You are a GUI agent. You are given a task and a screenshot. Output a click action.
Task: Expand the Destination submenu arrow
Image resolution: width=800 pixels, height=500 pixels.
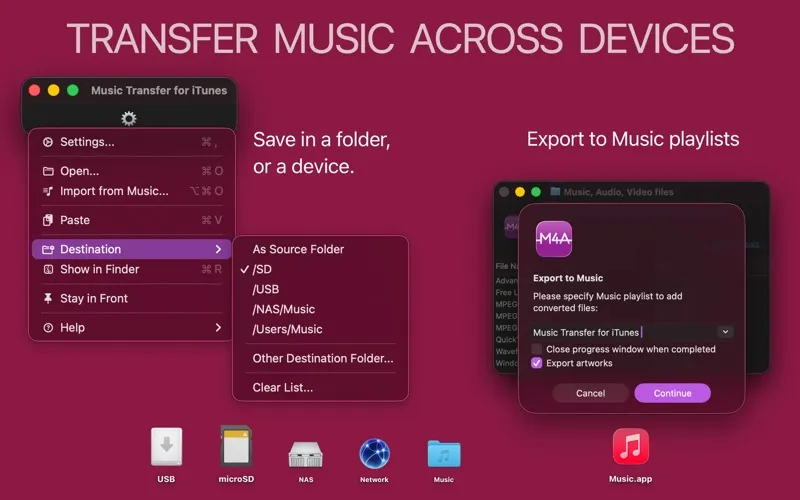pos(218,249)
